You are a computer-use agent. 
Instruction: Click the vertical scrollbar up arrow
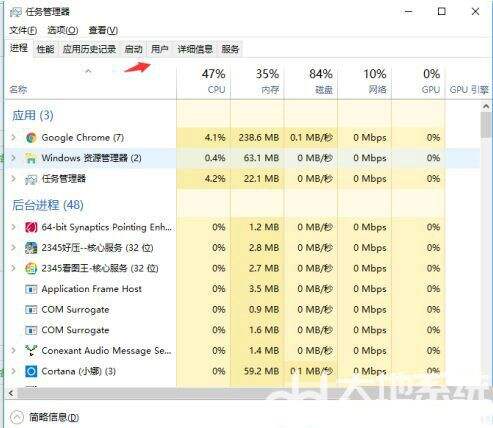(486, 107)
